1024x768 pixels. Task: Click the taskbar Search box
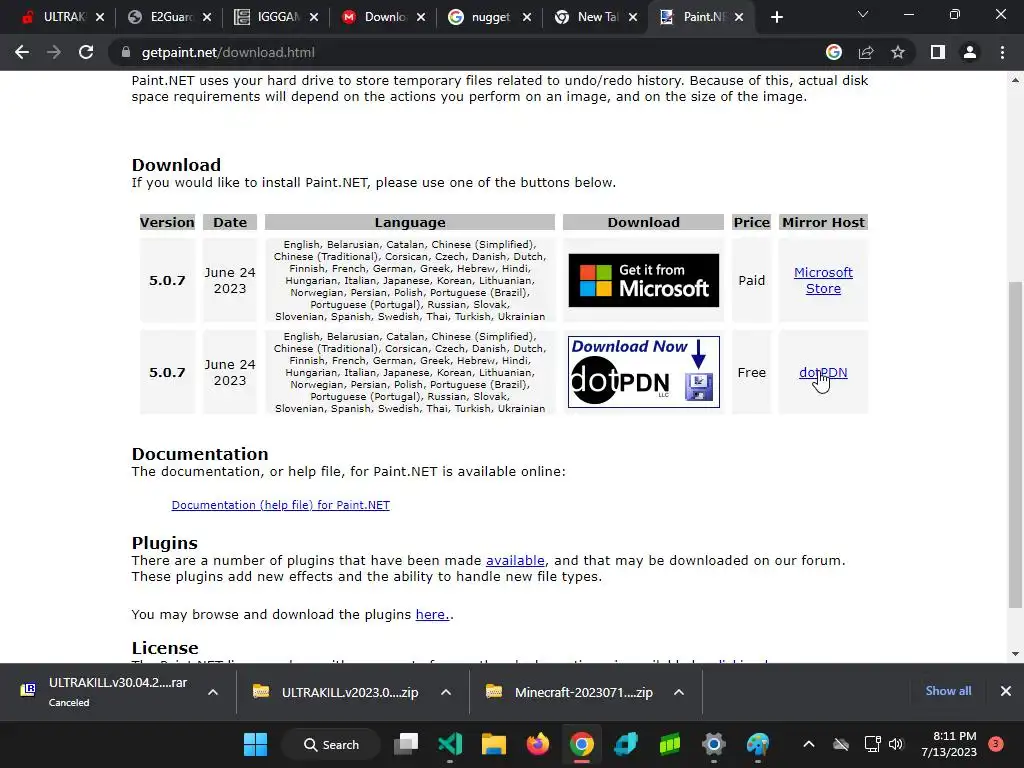(x=331, y=744)
